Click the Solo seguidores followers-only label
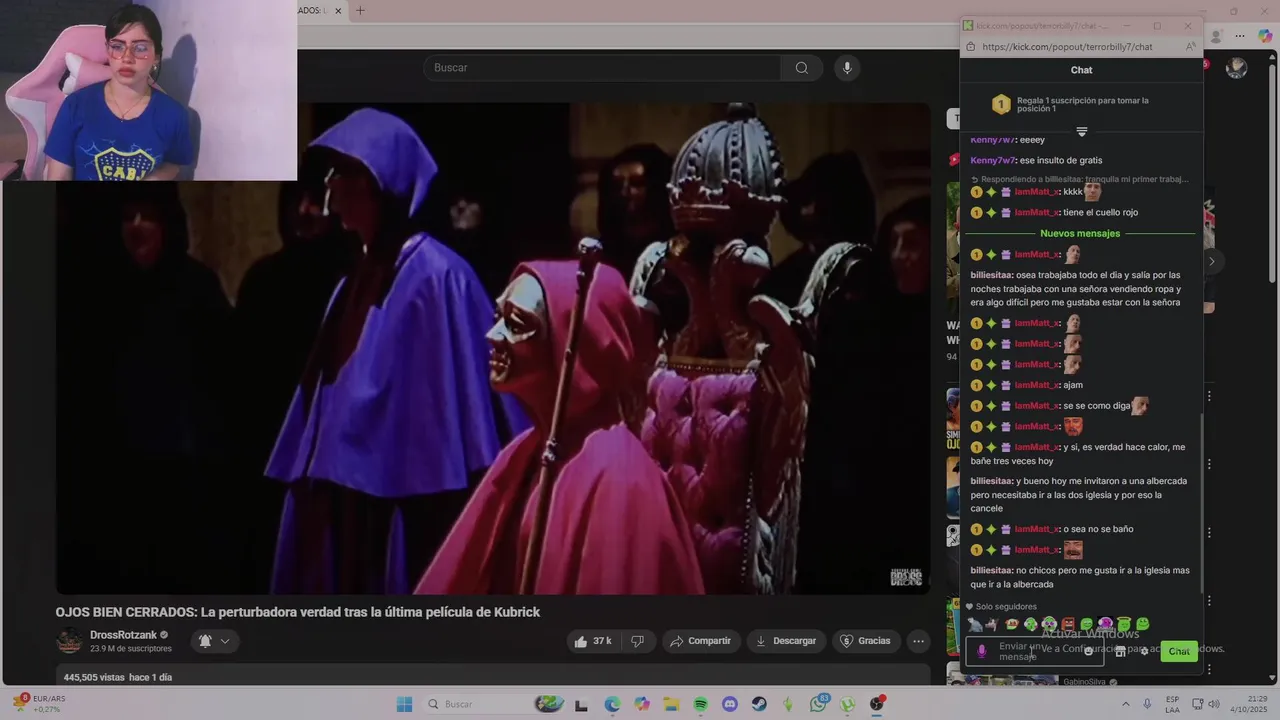Viewport: 1280px width, 720px height. (x=1006, y=607)
